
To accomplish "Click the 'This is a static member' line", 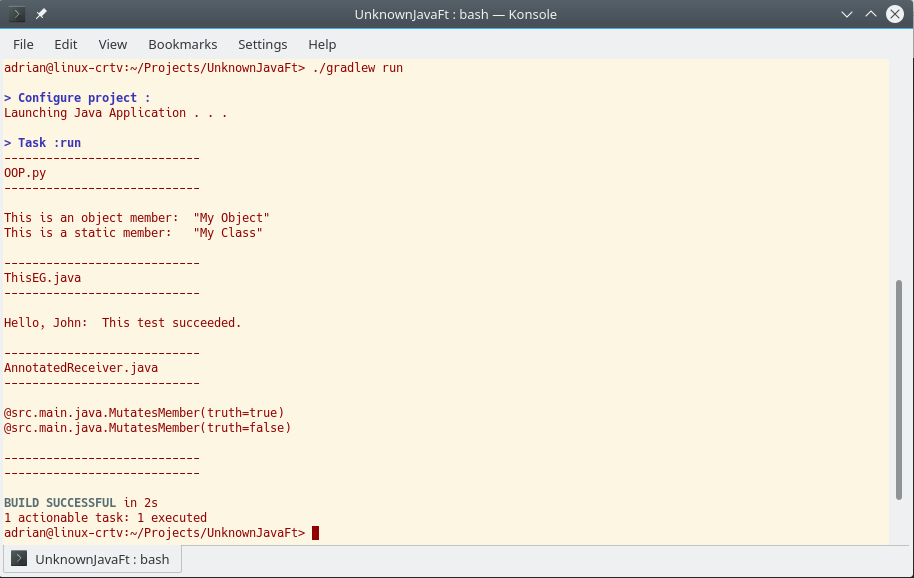I will [133, 233].
